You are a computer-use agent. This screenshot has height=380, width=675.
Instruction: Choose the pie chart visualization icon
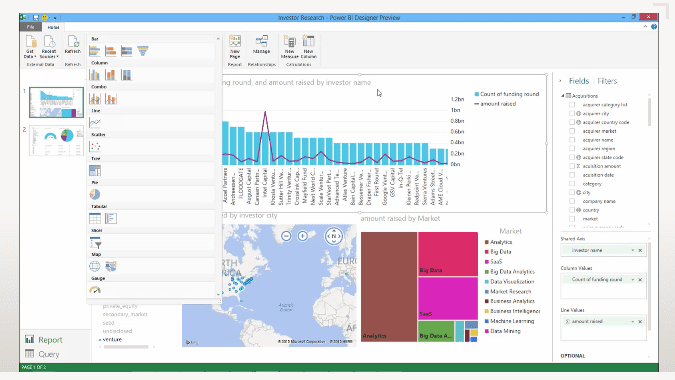95,195
